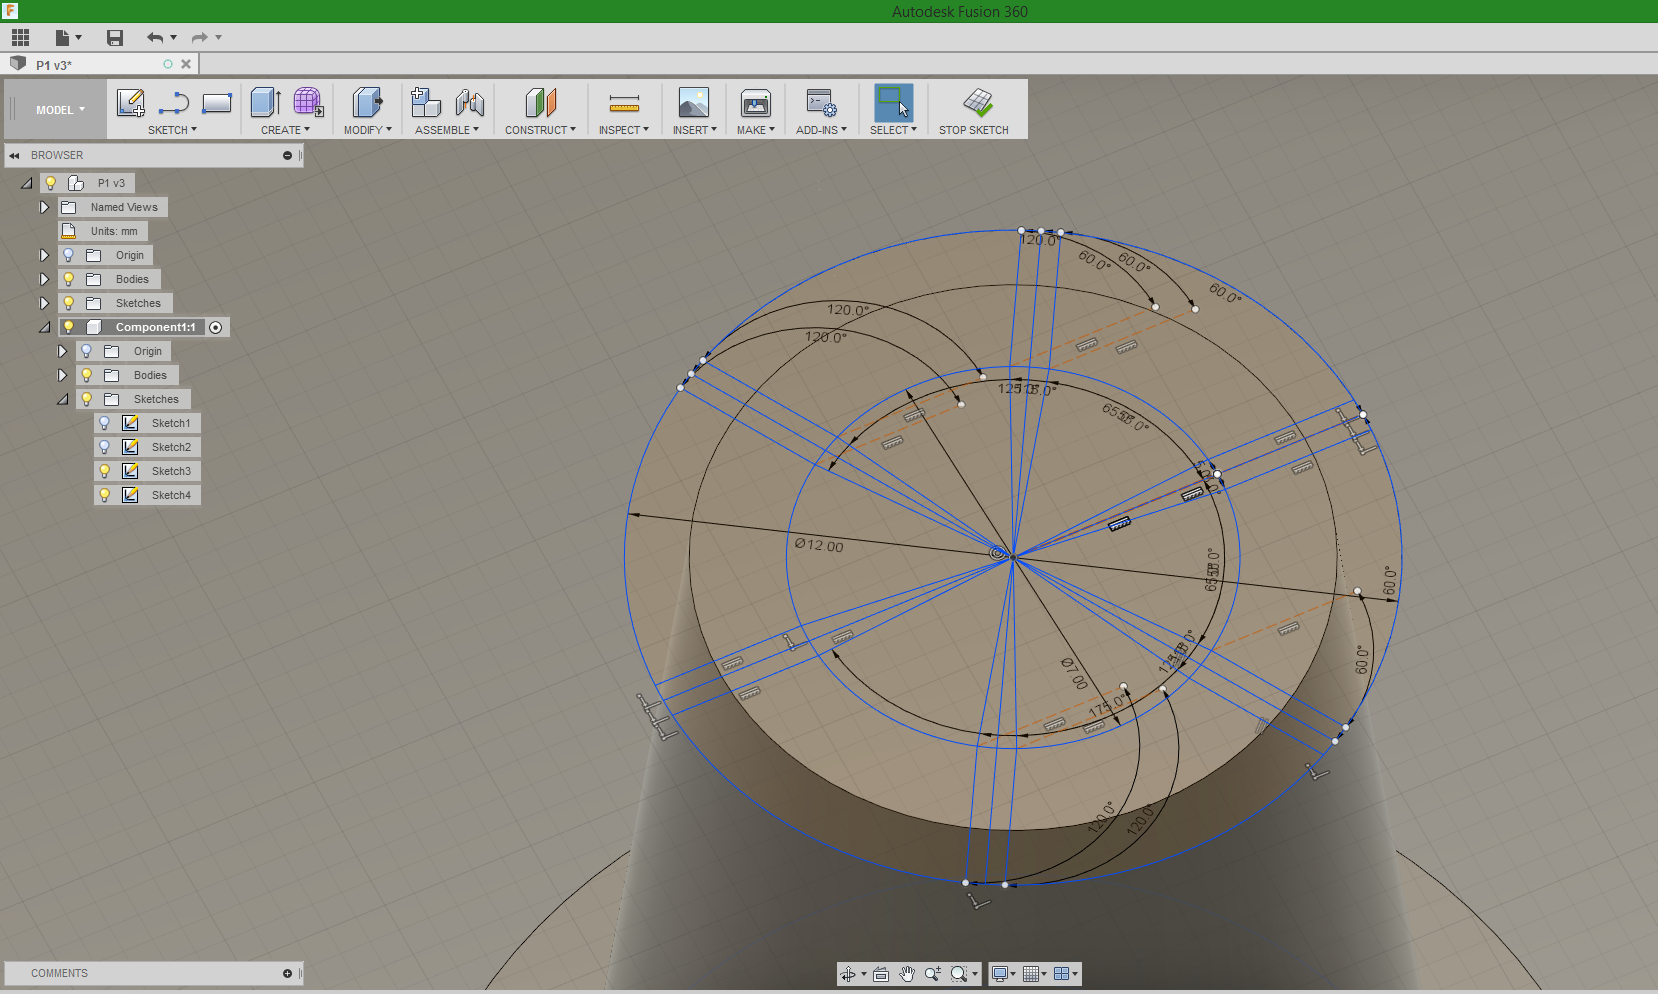Open the CREATE menu
1658x994 pixels.
285,130
